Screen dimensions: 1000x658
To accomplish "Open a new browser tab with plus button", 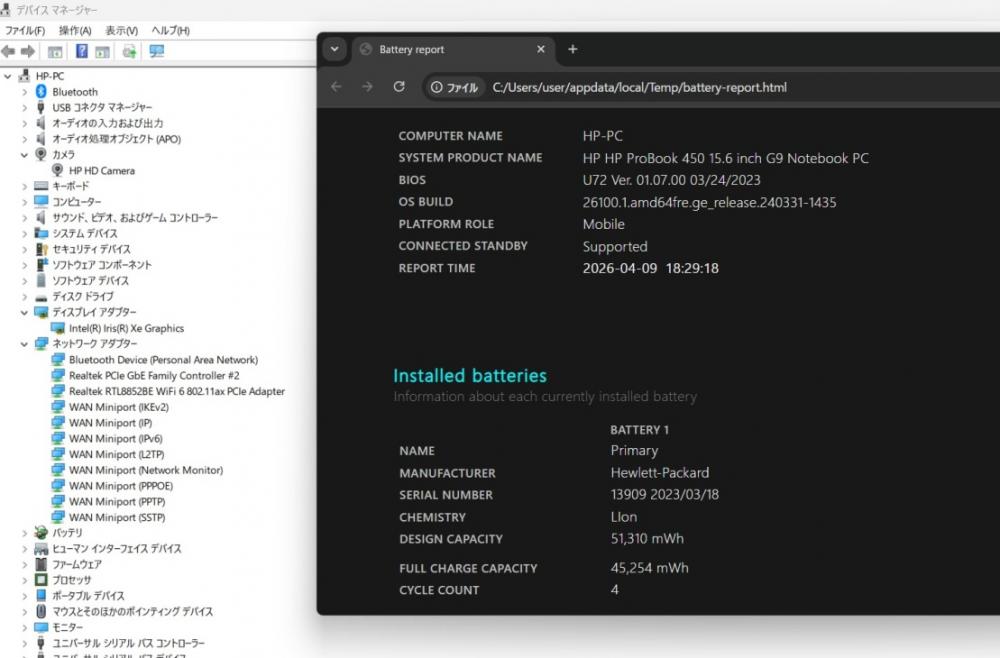I will tap(573, 49).
